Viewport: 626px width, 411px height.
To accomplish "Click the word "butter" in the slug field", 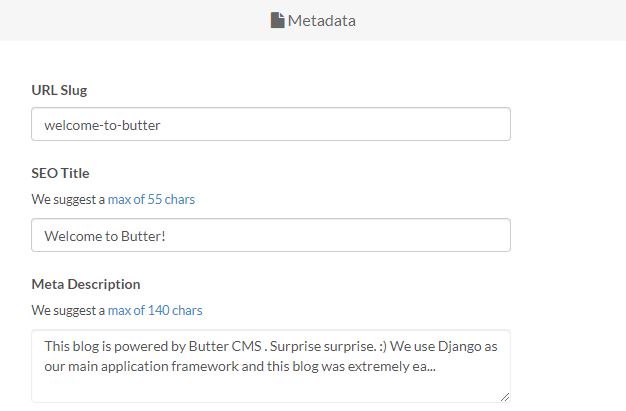I will click(x=141, y=125).
